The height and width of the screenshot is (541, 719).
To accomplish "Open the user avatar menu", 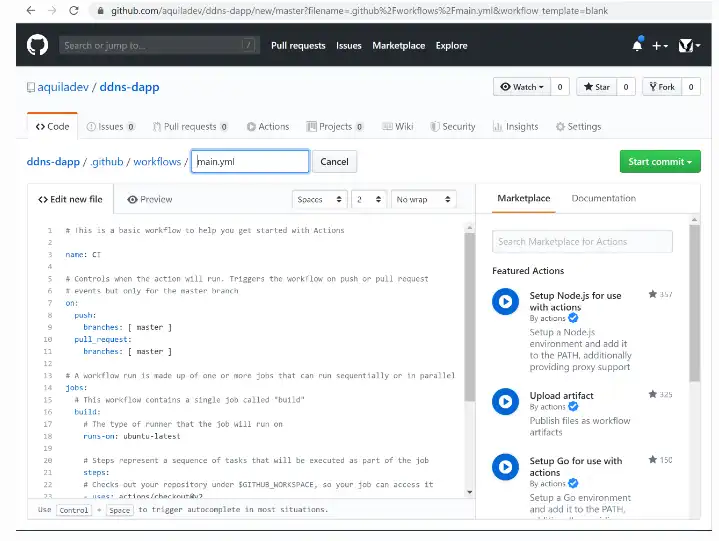I will [689, 45].
